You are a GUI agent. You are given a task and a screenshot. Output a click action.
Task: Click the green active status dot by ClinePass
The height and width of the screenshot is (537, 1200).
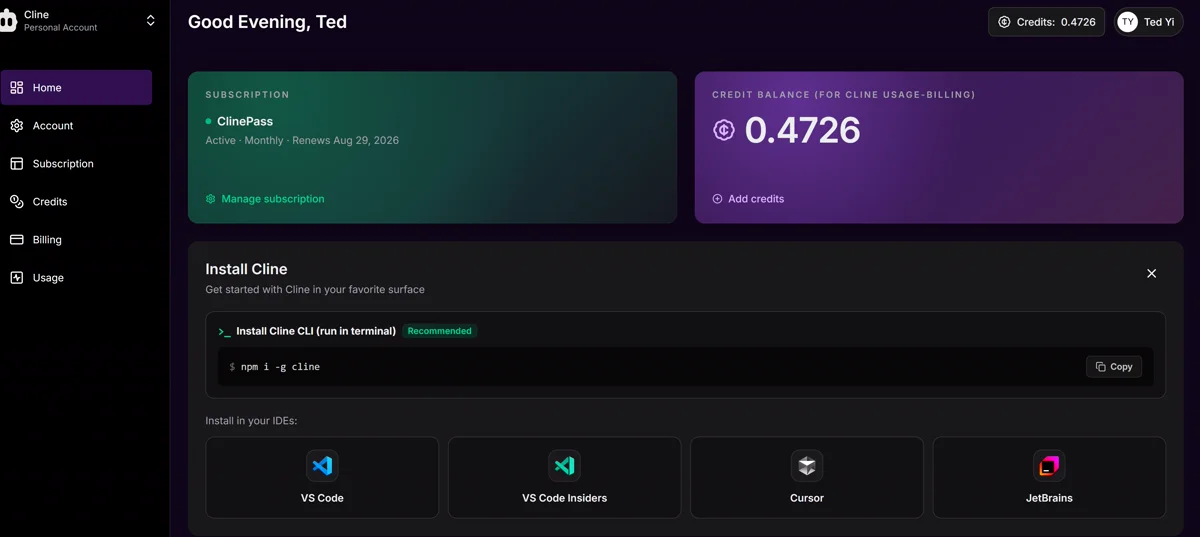coord(208,121)
